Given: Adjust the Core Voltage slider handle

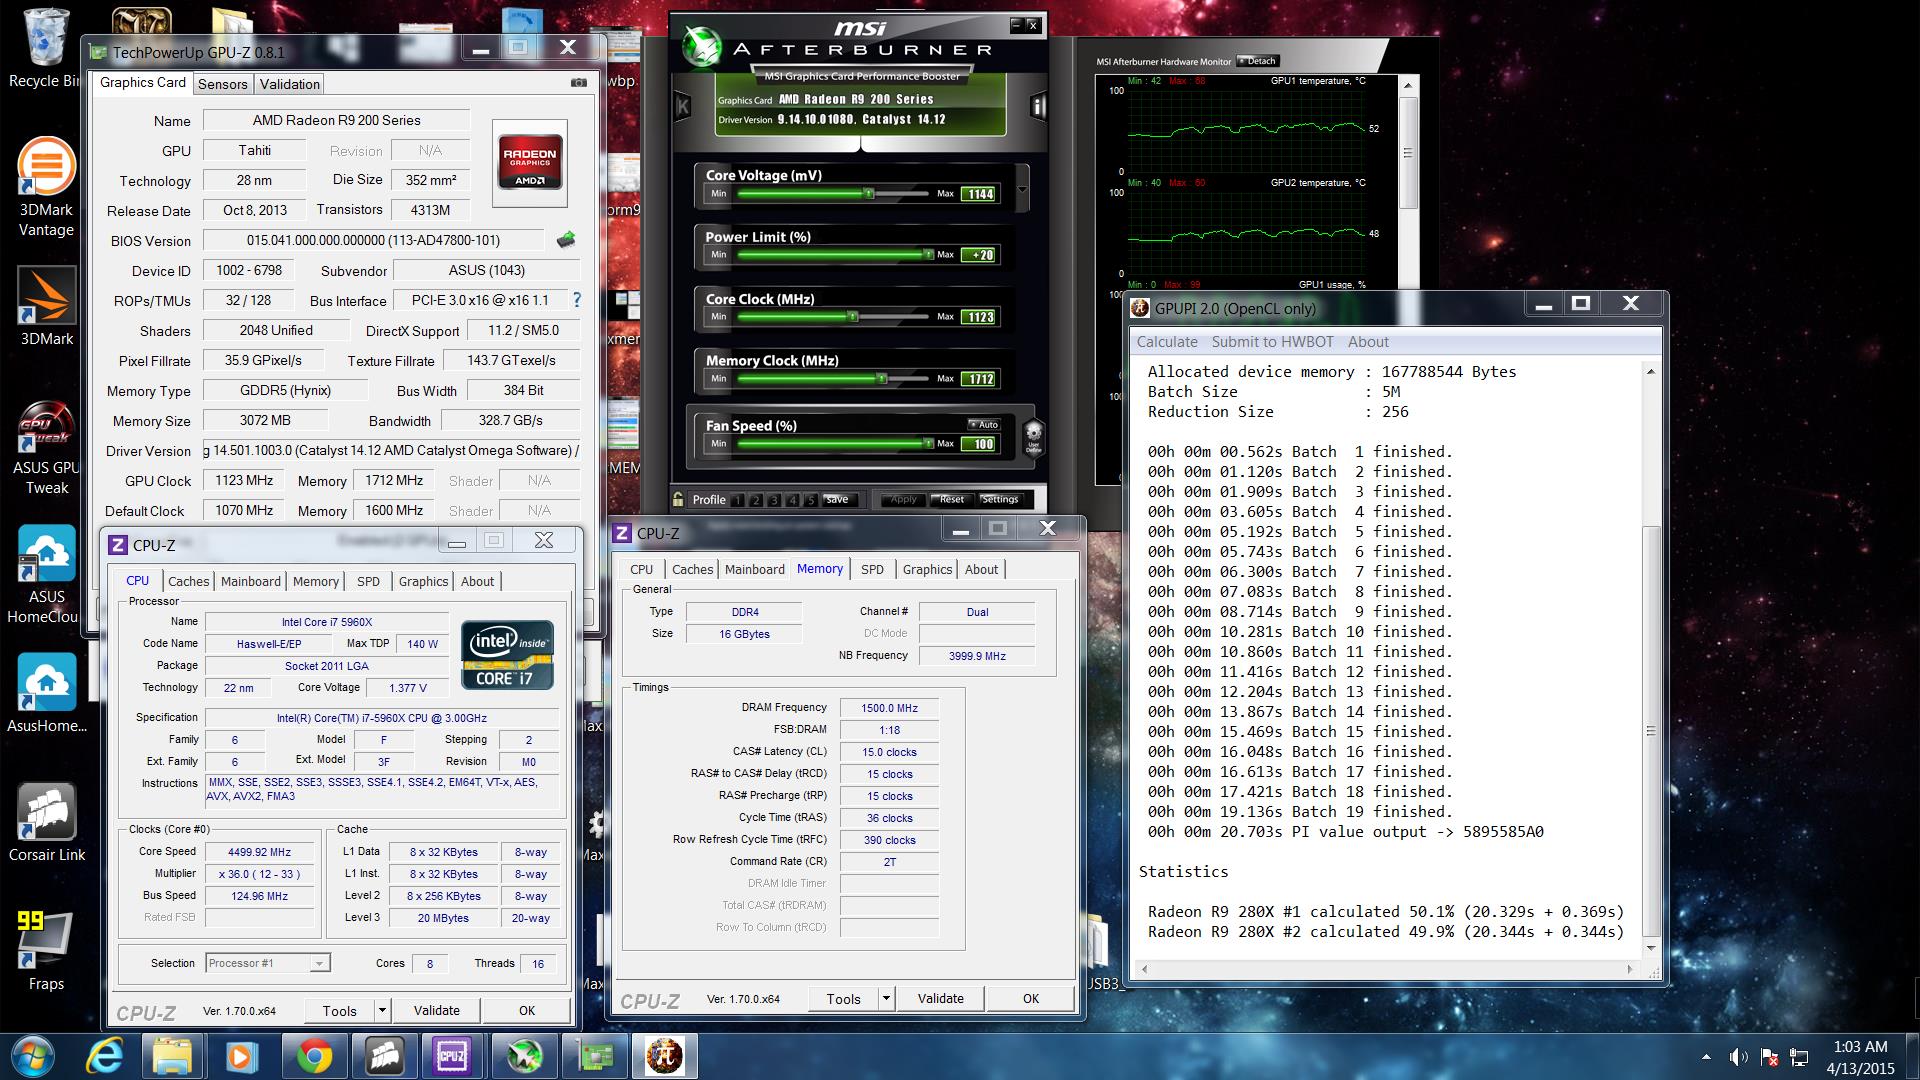Looking at the screenshot, I should [x=869, y=193].
